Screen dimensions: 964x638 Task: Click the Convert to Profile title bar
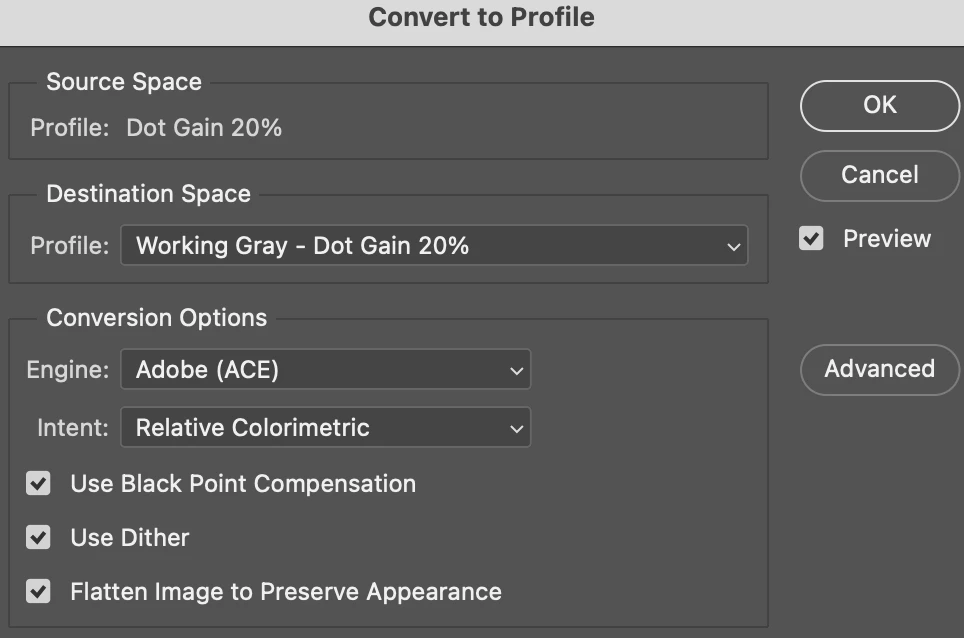(481, 17)
